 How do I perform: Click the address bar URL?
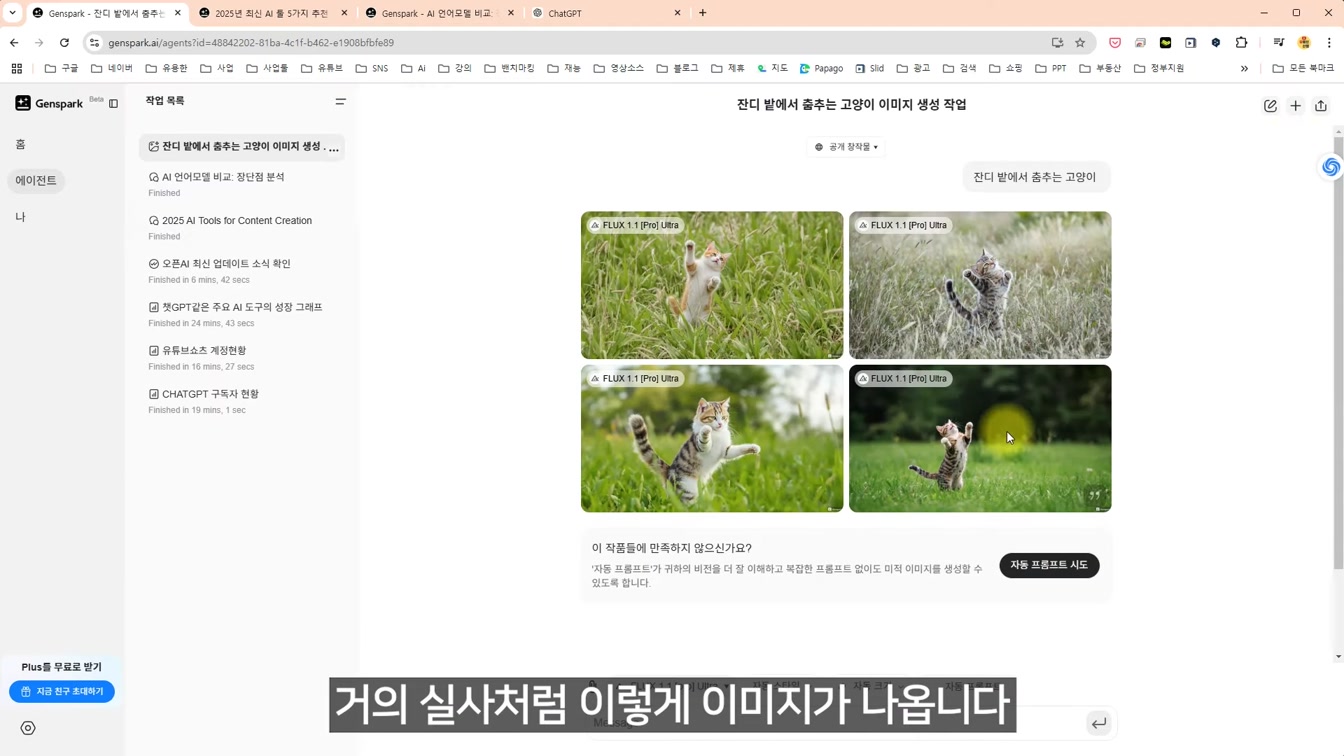click(x=251, y=43)
